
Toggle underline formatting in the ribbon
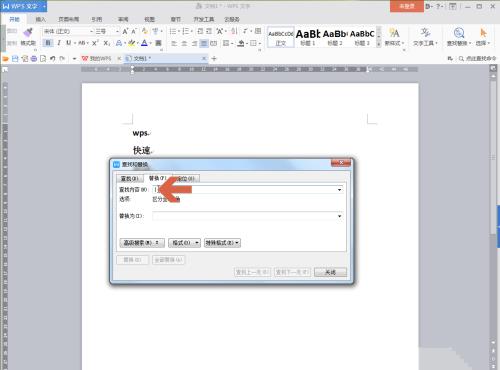(68, 43)
